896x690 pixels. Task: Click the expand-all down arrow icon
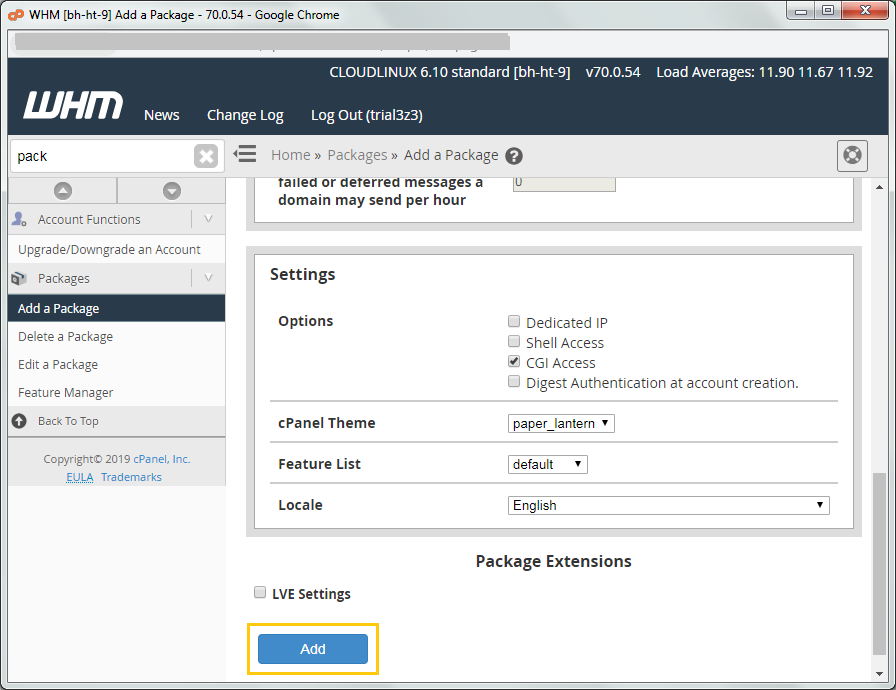click(x=171, y=191)
